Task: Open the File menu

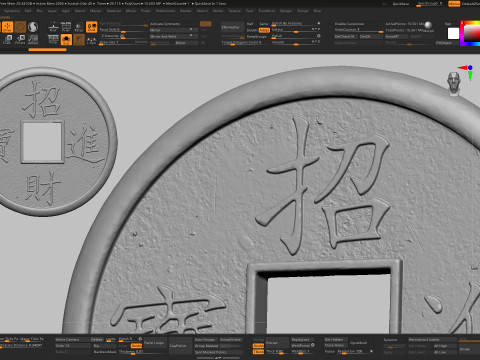Action: tap(40, 11)
